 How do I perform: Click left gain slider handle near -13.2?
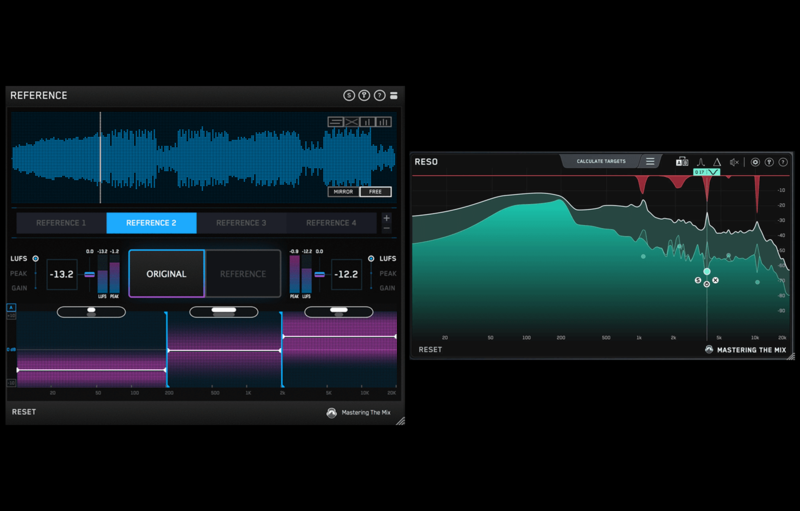point(89,274)
